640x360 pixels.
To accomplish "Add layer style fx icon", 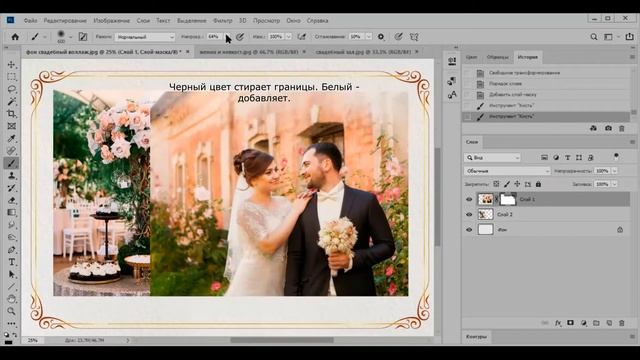I will [558, 323].
